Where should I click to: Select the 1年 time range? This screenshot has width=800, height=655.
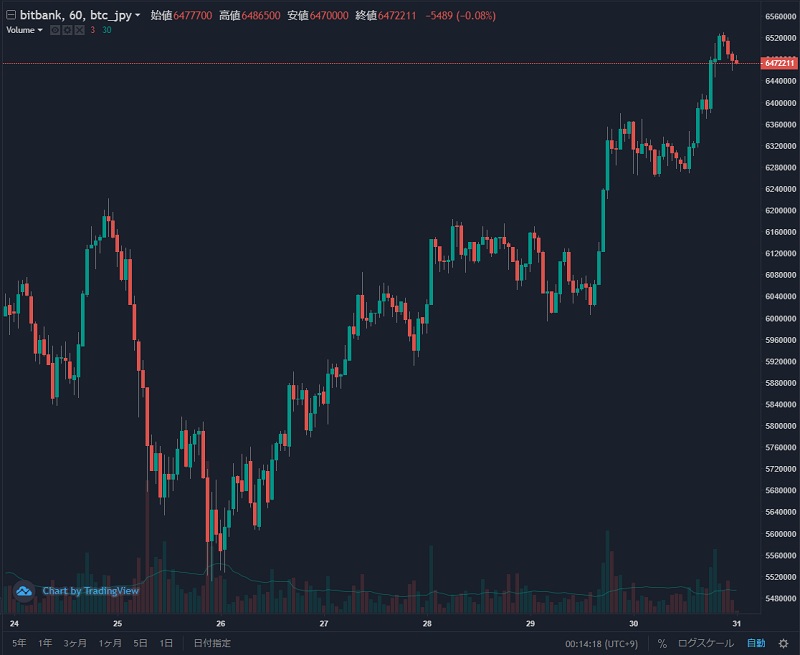click(45, 643)
